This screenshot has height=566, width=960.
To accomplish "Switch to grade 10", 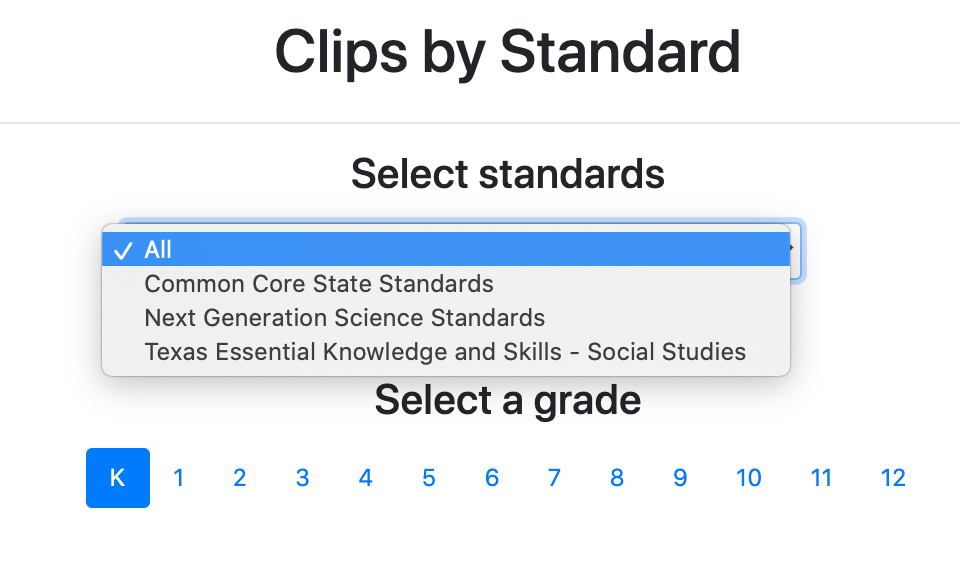I will 749,478.
